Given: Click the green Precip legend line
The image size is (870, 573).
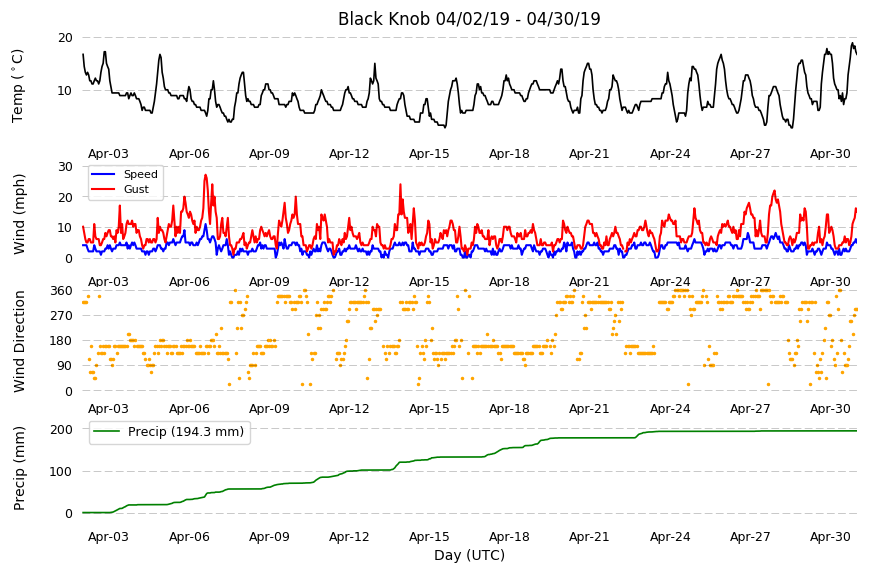Looking at the screenshot, I should pos(107,432).
